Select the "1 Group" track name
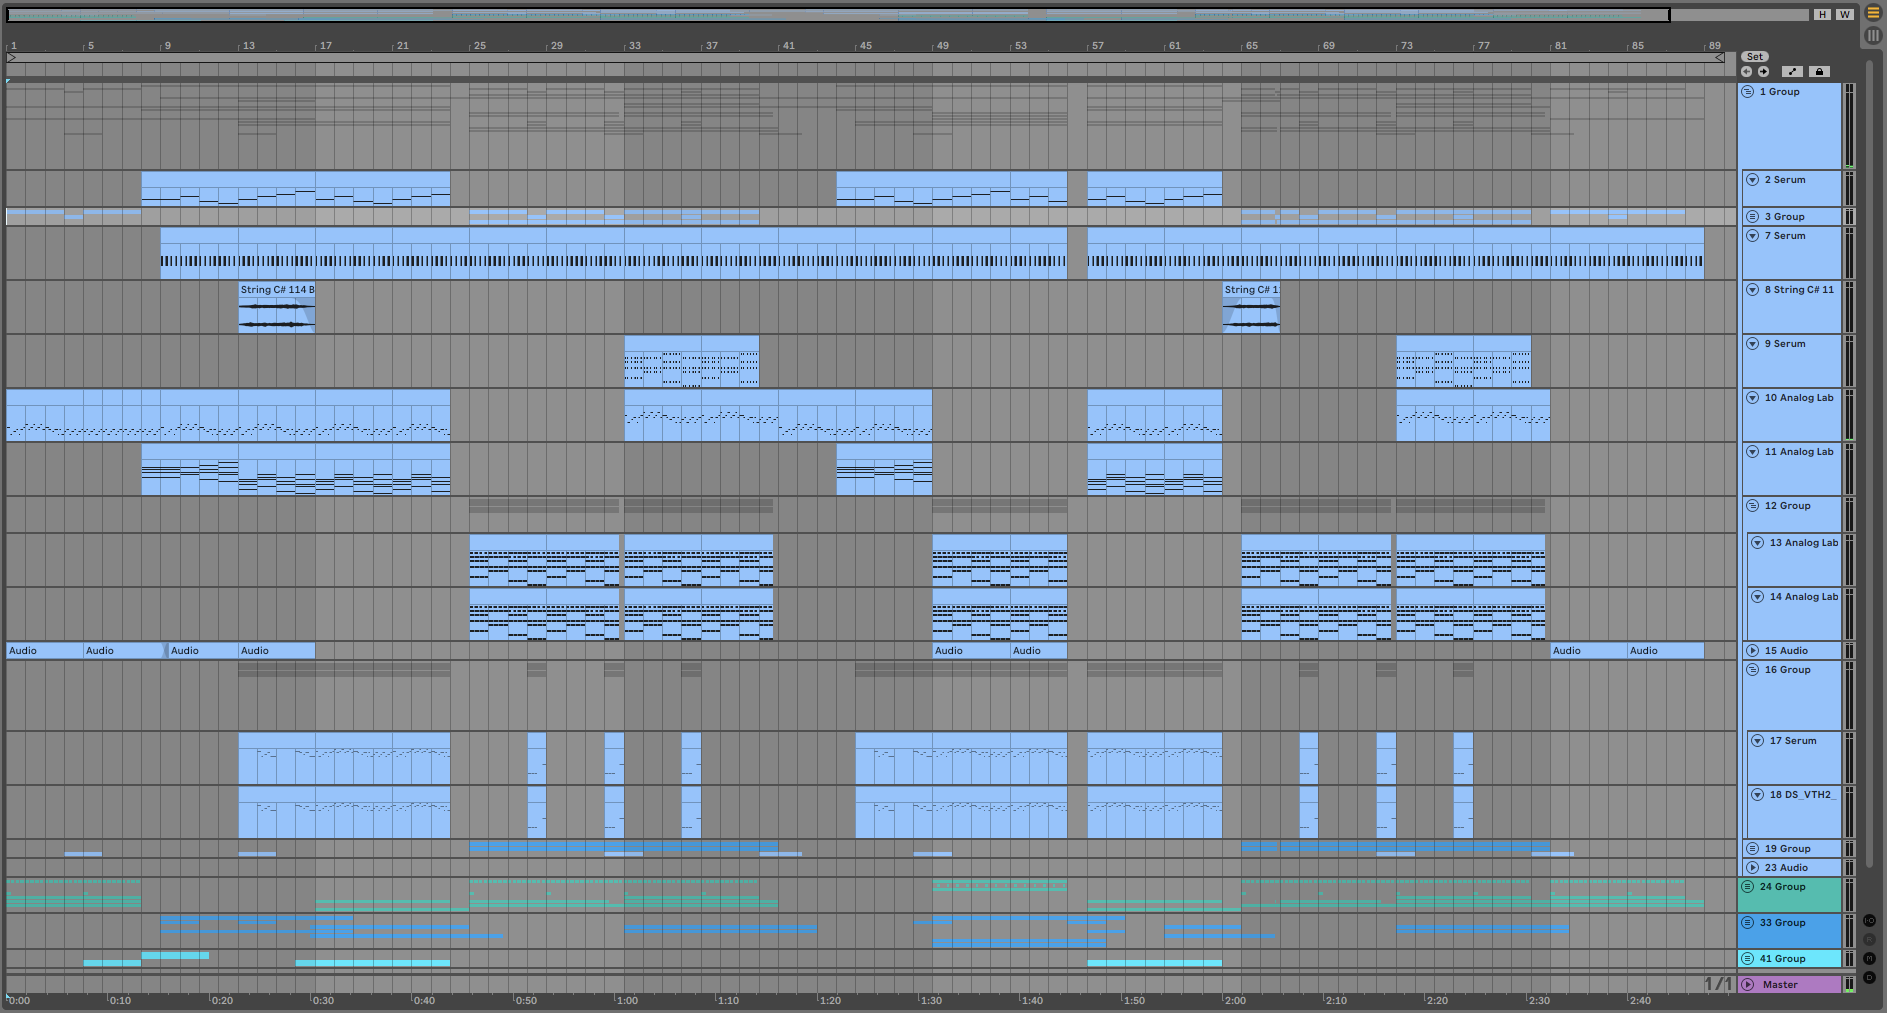1887x1013 pixels. coord(1780,92)
